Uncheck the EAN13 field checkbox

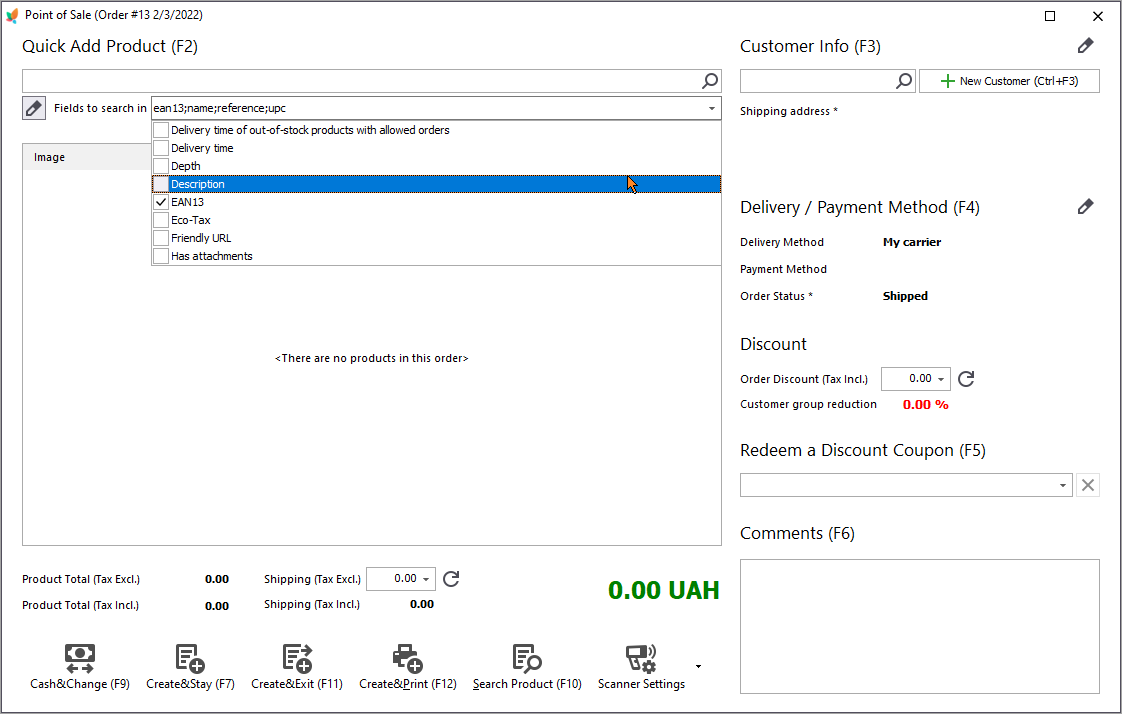[x=161, y=202]
